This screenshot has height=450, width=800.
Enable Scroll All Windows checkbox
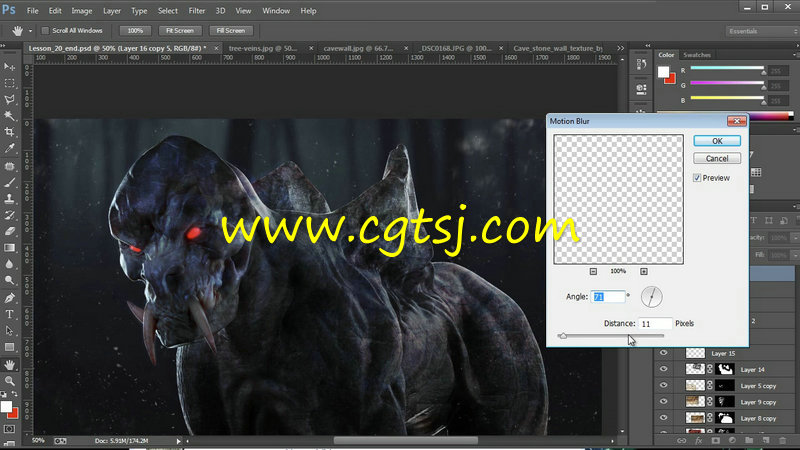tap(45, 31)
